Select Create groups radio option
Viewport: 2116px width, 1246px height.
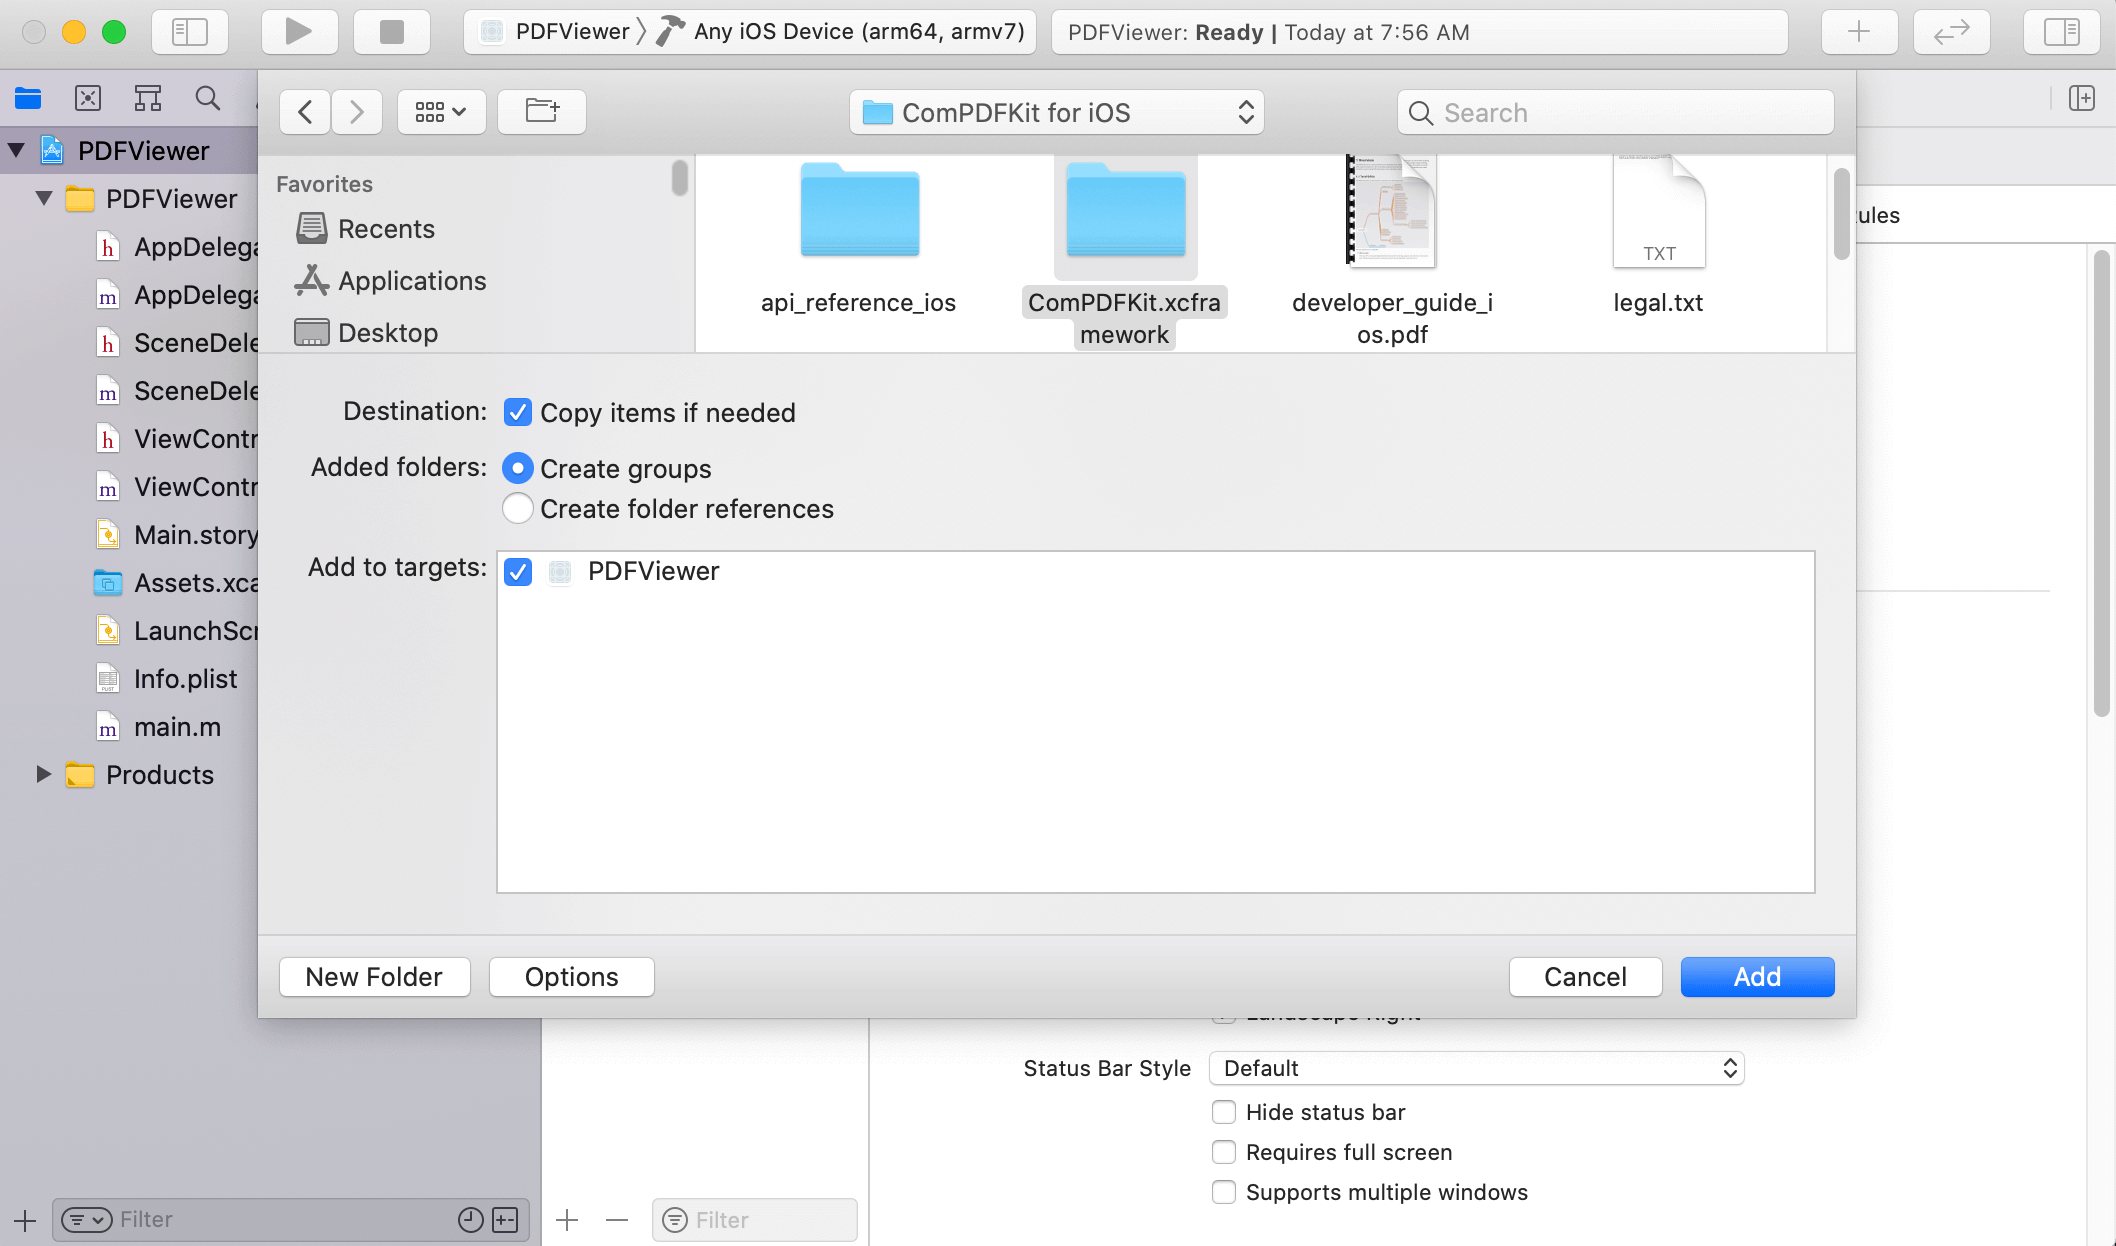click(517, 468)
